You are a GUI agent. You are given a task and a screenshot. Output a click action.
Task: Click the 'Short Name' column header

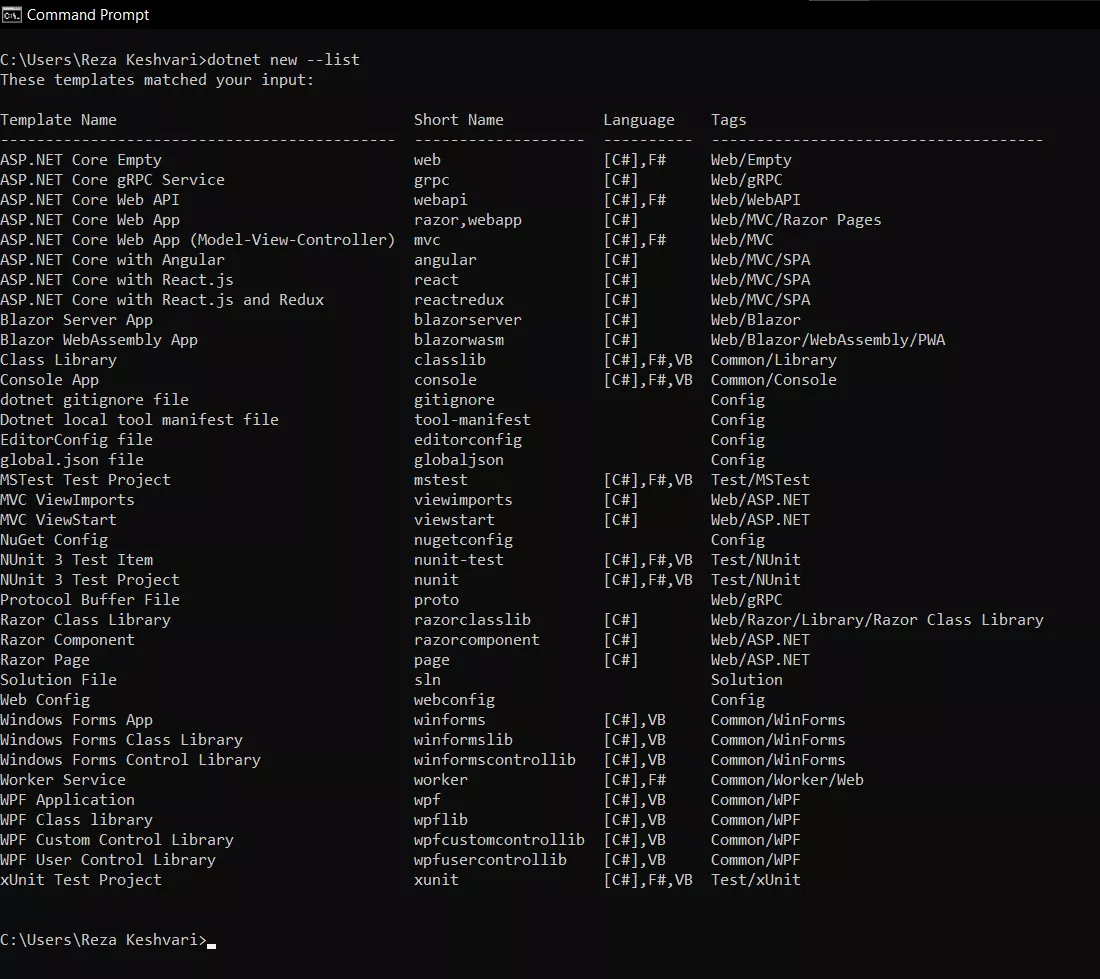[459, 120]
